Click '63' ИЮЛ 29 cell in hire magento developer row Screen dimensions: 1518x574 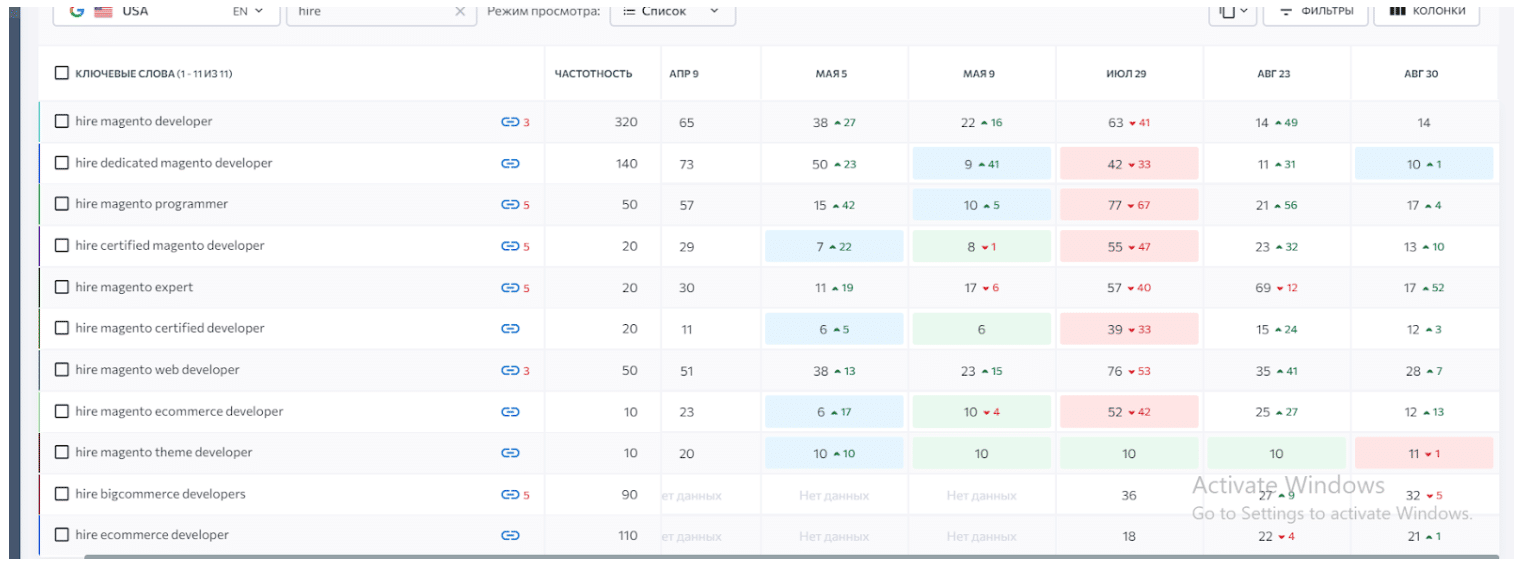(x=1129, y=123)
